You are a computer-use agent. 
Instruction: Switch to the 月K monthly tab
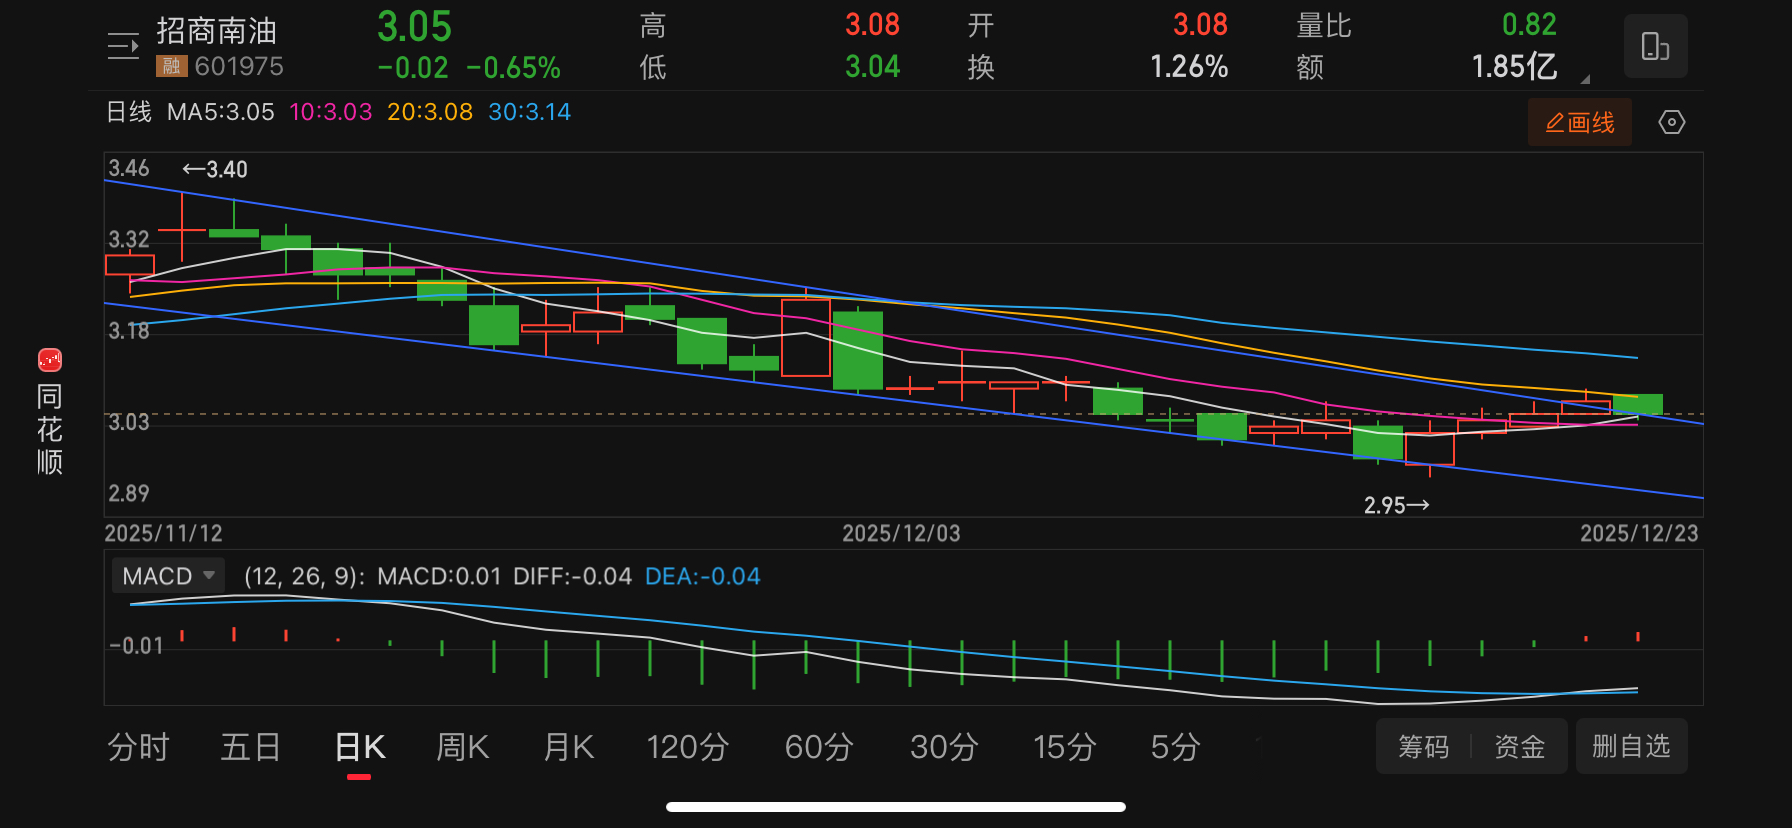click(568, 747)
